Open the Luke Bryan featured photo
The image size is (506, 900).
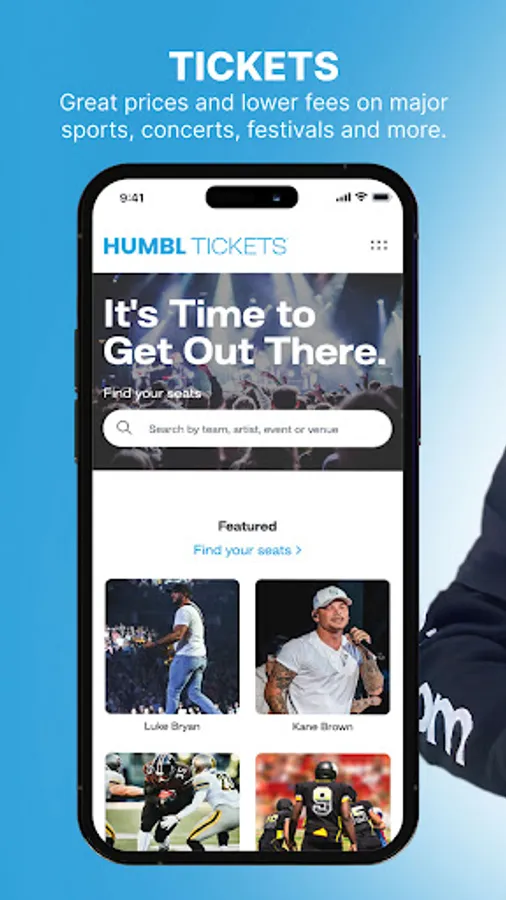[172, 646]
